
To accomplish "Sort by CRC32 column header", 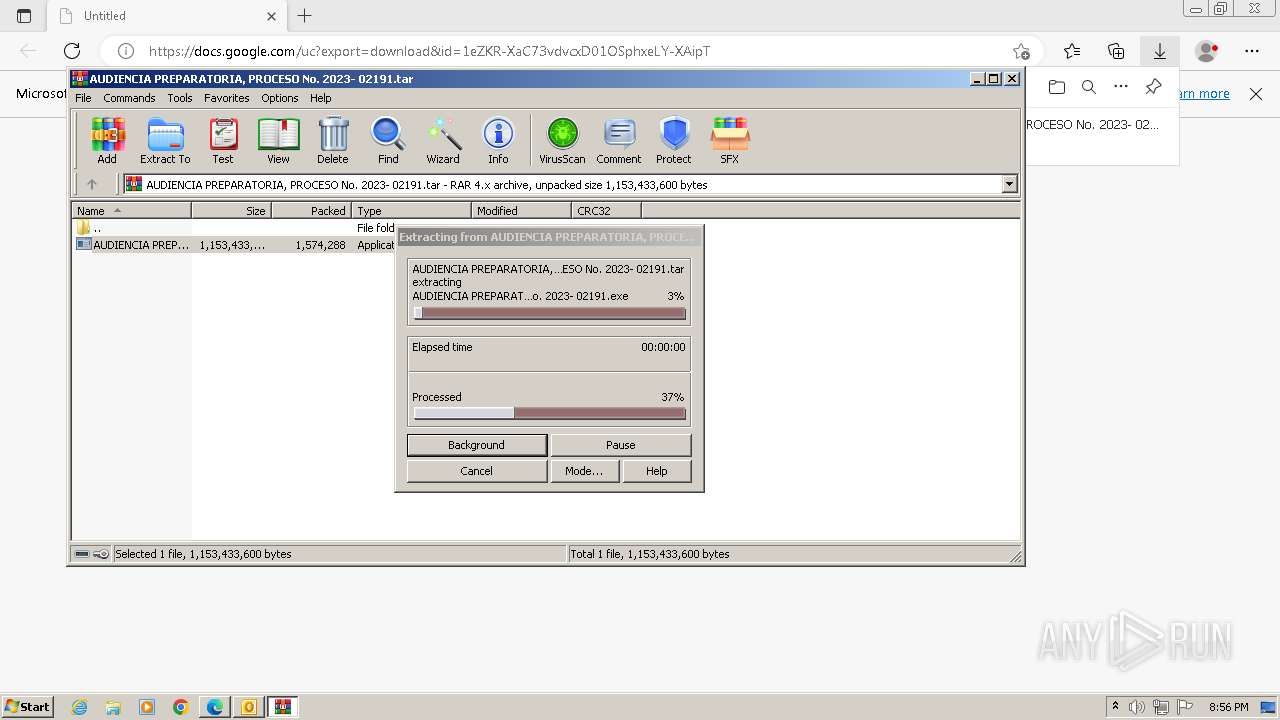I will pos(606,211).
